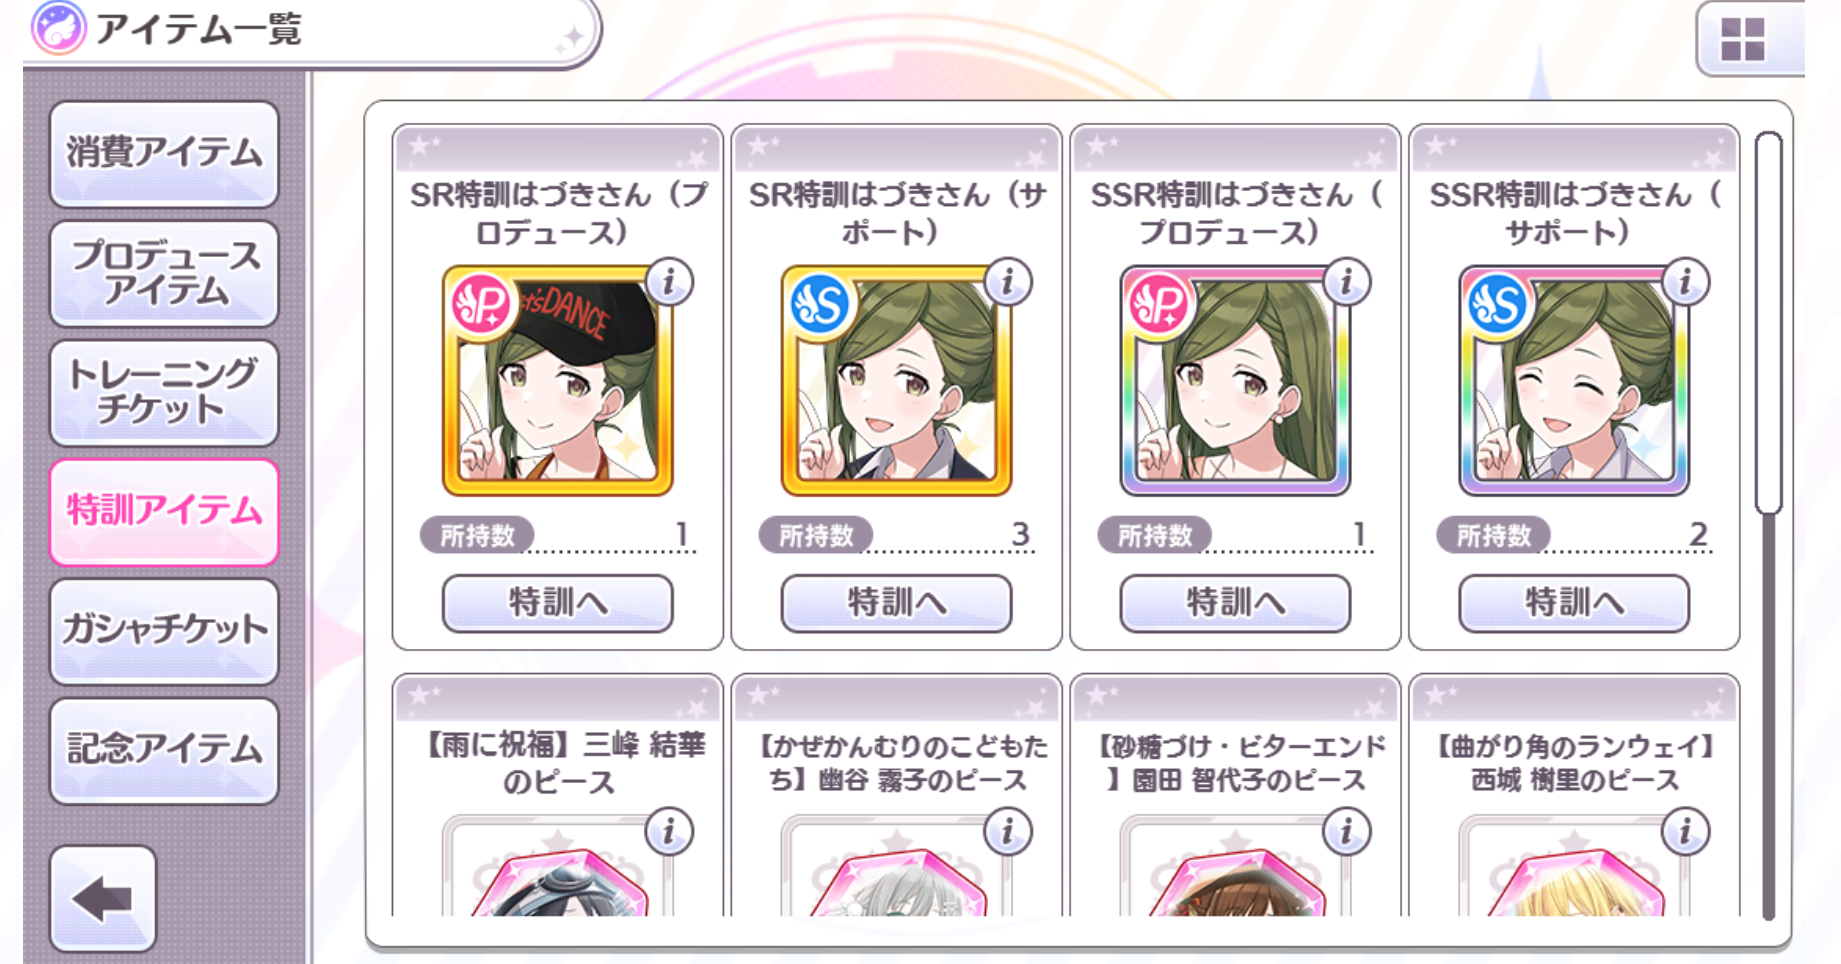
Task: Show info for 三峰 結華のピース
Action: point(669,831)
